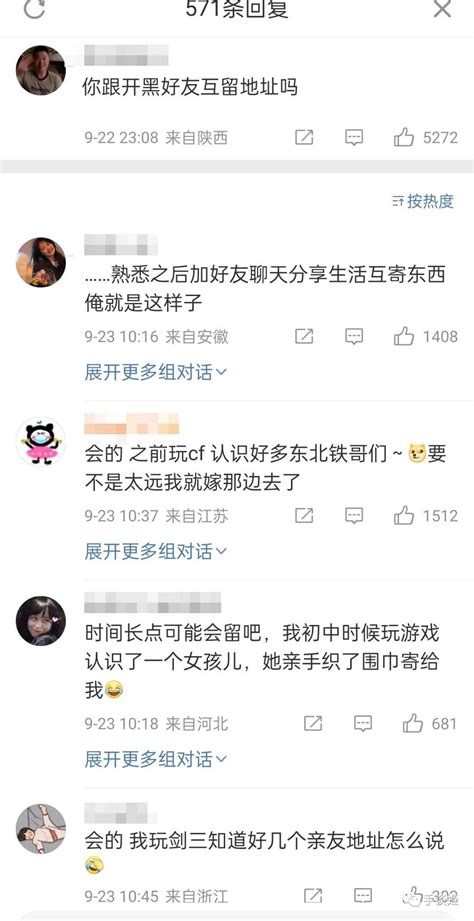Image resolution: width=474 pixels, height=921 pixels.
Task: Expand more conversations under the Anhui comment
Action: click(x=156, y=372)
